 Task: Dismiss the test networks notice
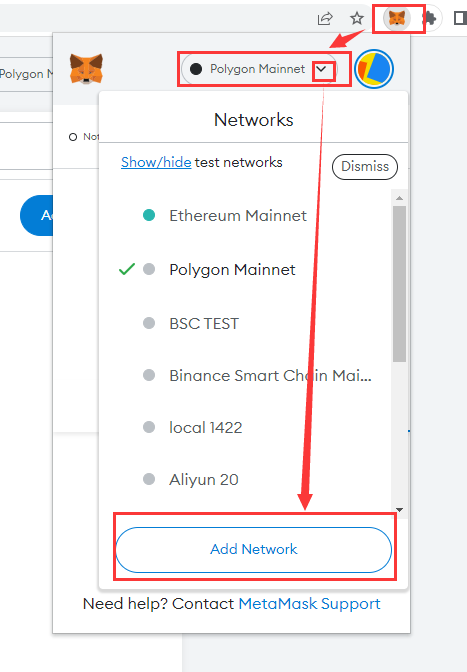(x=365, y=166)
